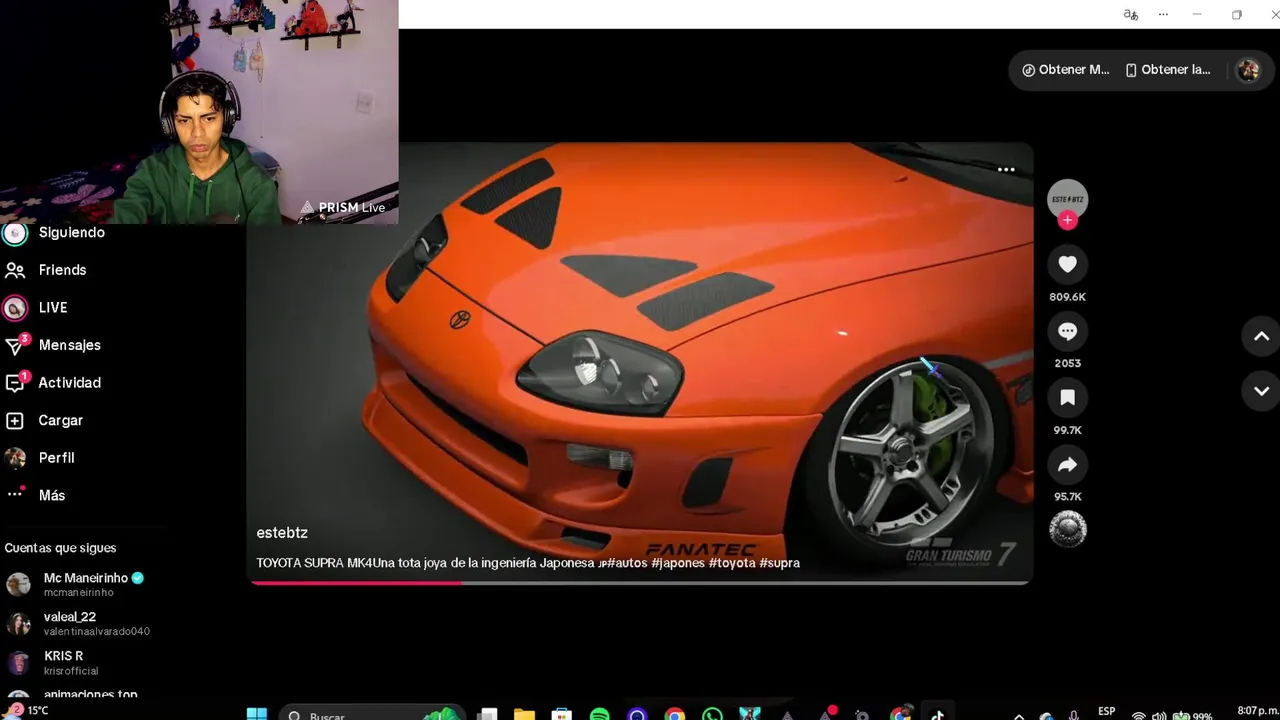Open profile avatar in top right corner
The width and height of the screenshot is (1280, 720).
tap(1247, 70)
